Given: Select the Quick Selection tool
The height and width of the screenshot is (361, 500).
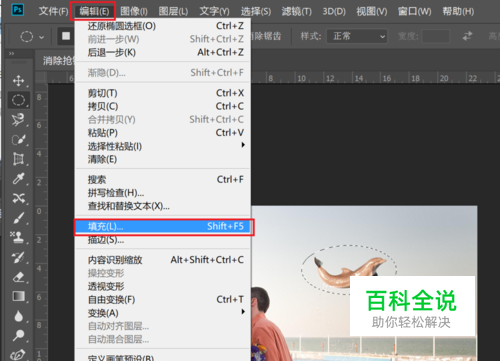Looking at the screenshot, I should (18, 139).
